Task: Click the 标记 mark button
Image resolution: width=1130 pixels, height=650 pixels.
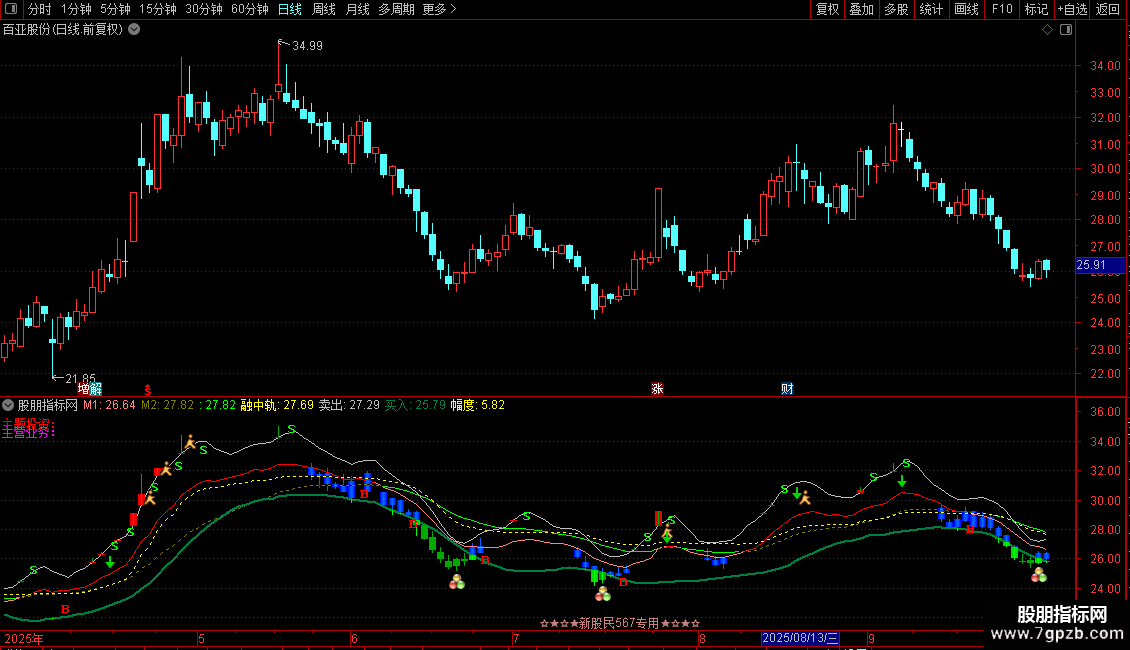Action: pyautogui.click(x=1036, y=9)
